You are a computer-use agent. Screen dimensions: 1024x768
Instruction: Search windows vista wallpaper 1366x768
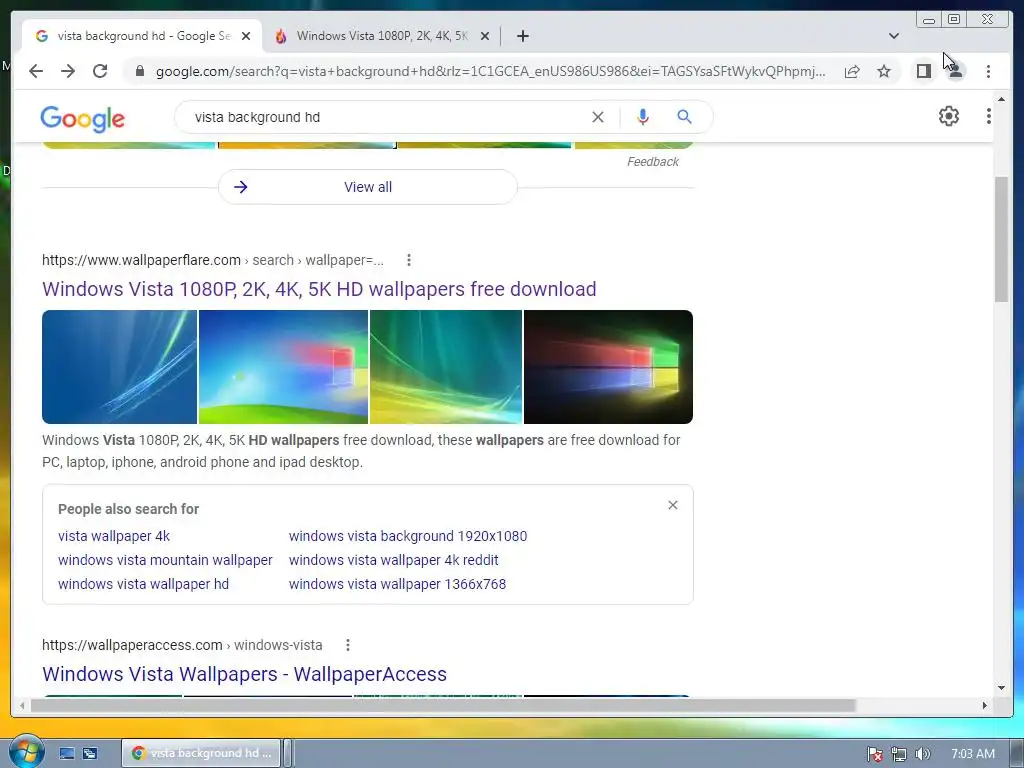point(397,584)
